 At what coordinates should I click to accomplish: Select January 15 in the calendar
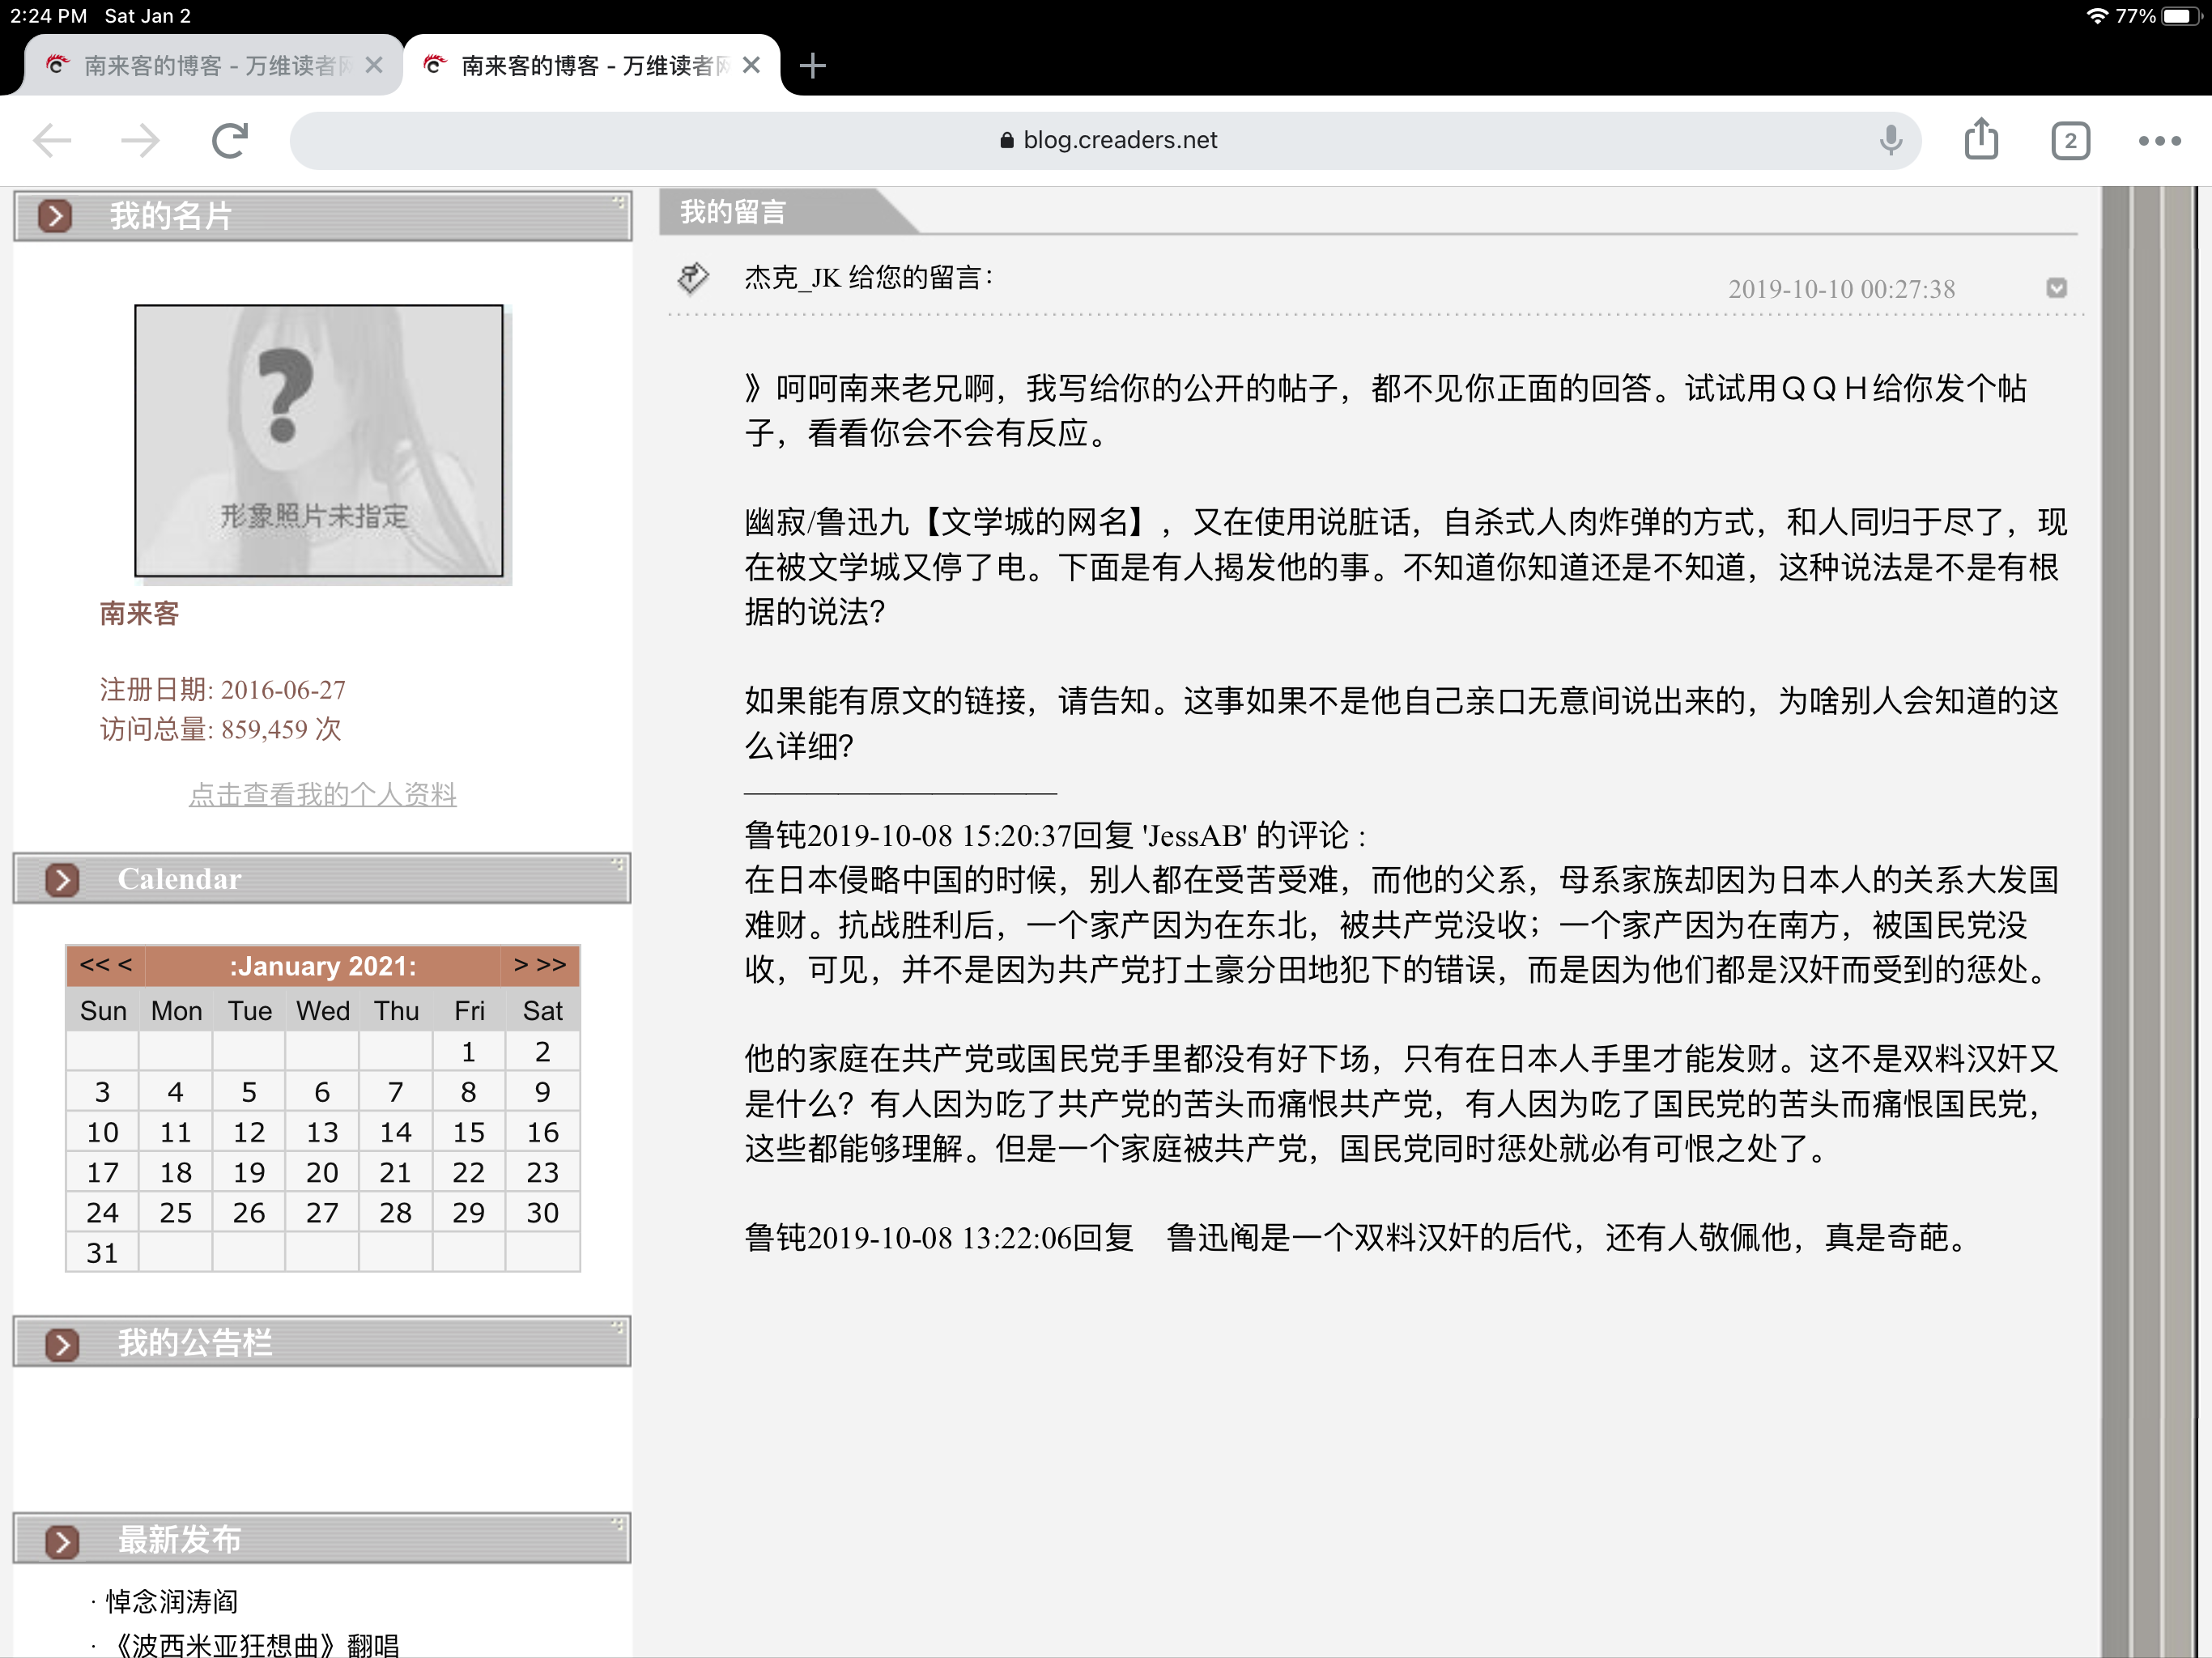[x=468, y=1132]
